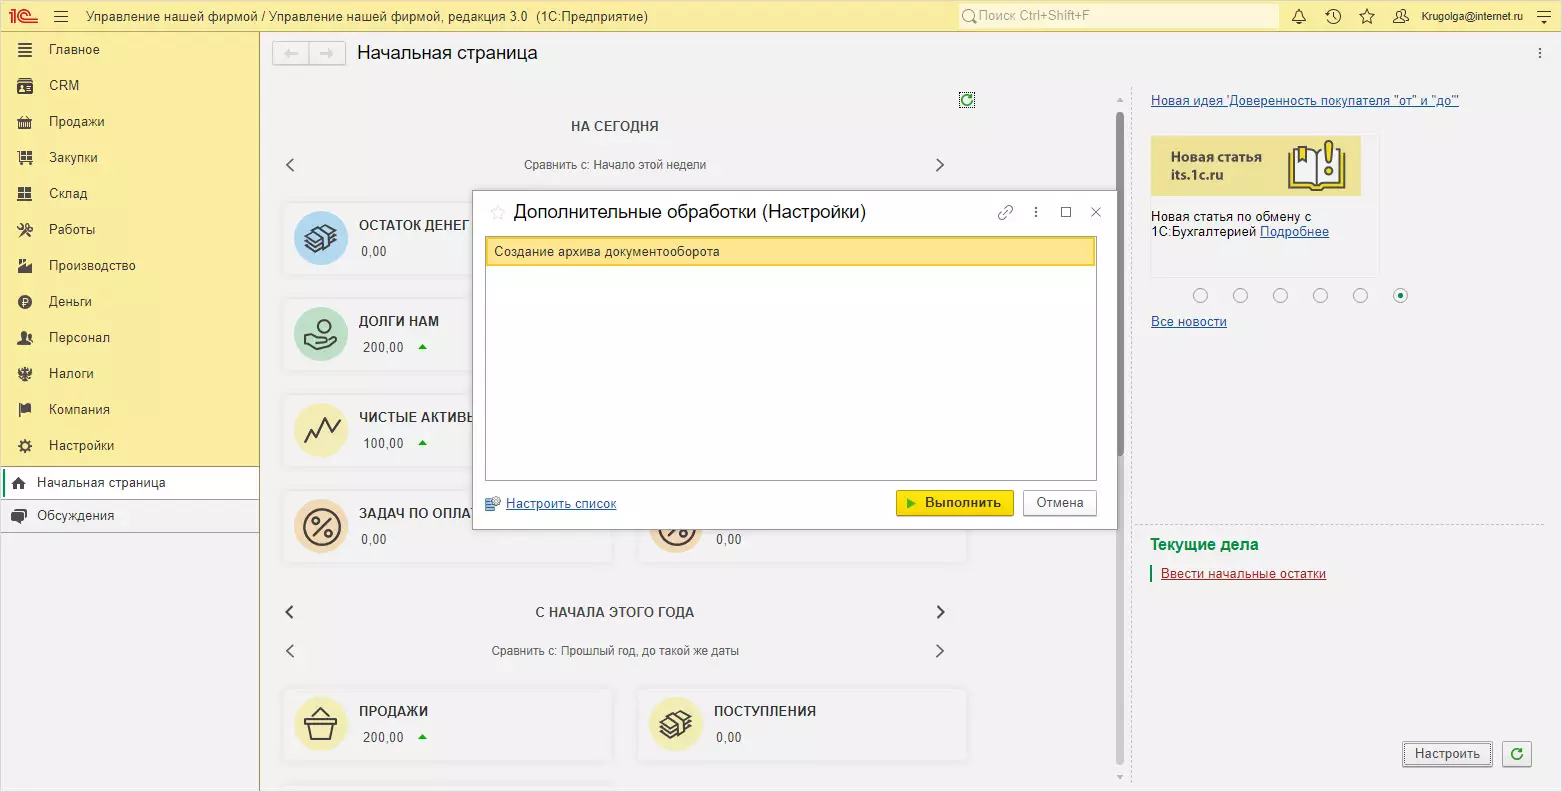
Task: Open the history clock icon
Action: click(x=1333, y=16)
